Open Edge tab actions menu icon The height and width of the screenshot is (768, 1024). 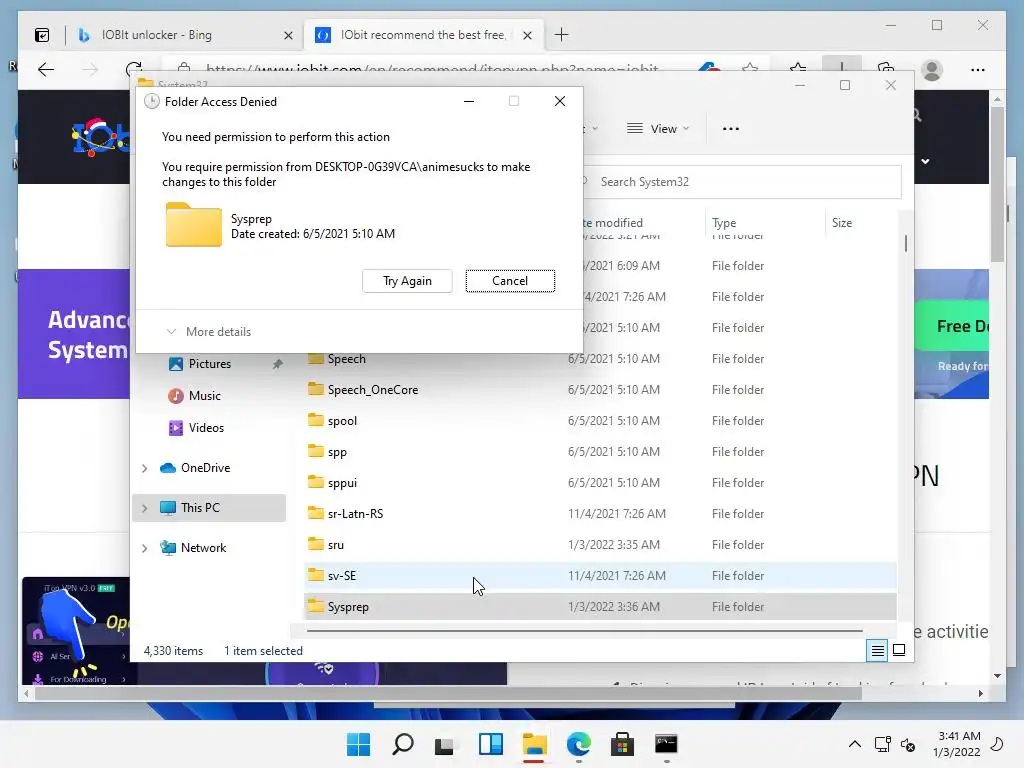pyautogui.click(x=42, y=35)
